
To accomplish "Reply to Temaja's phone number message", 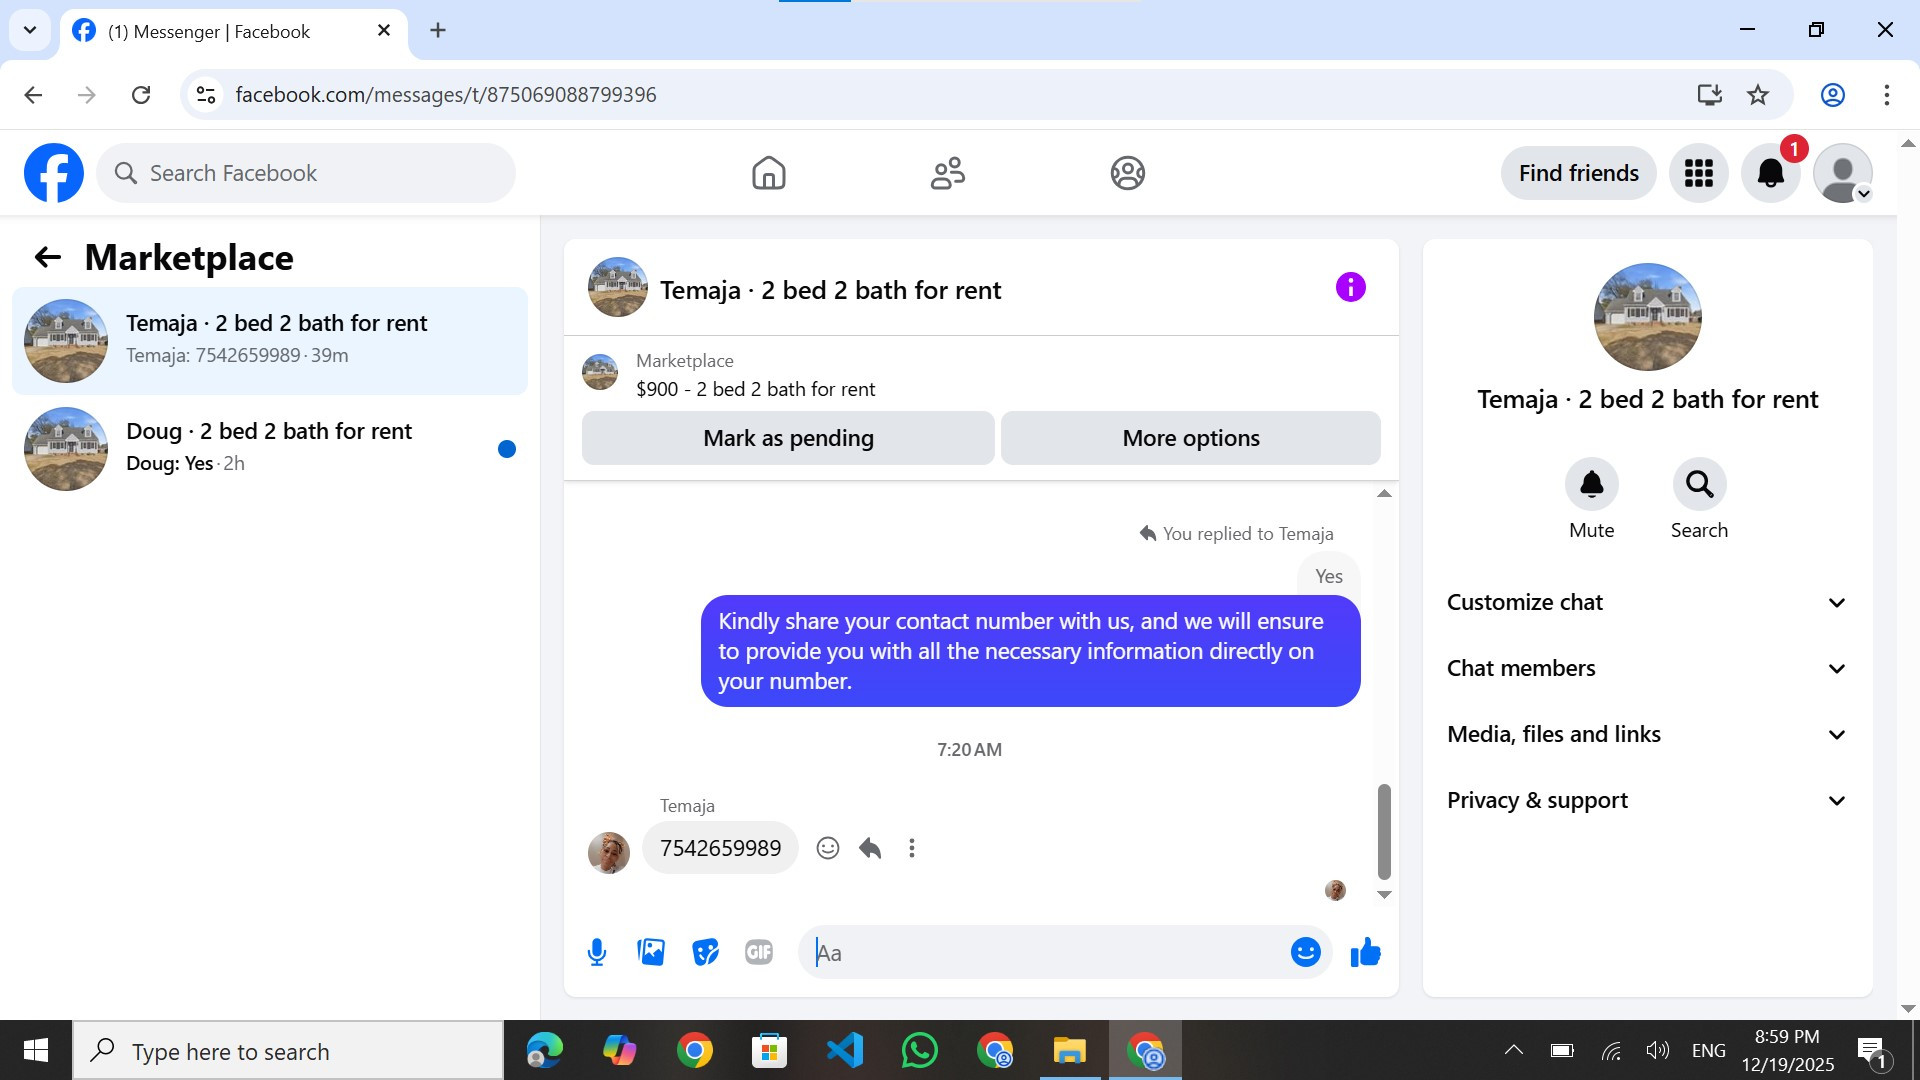I will point(870,848).
